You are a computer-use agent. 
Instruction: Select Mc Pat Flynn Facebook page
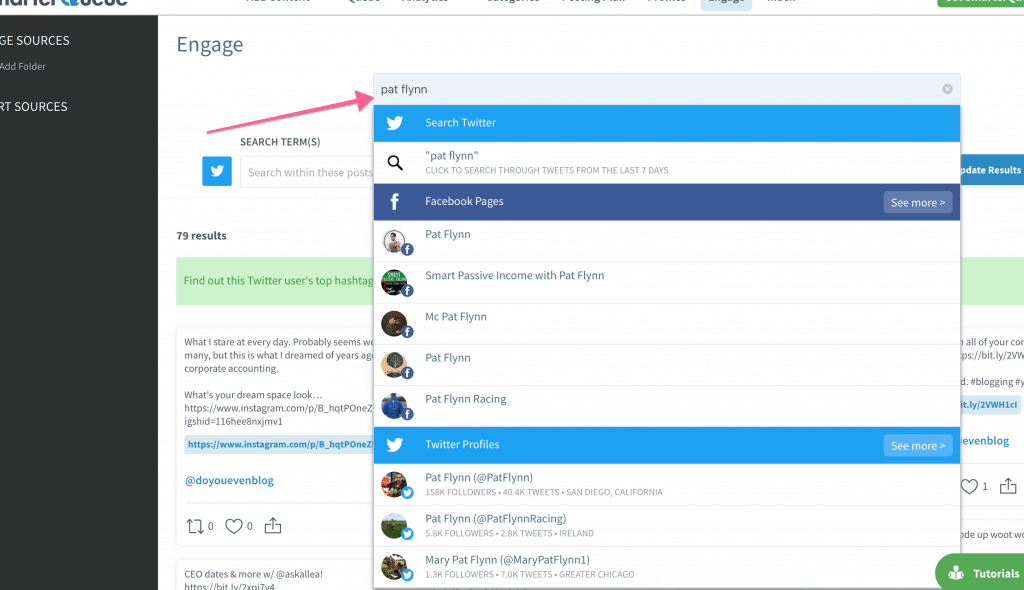coord(667,323)
